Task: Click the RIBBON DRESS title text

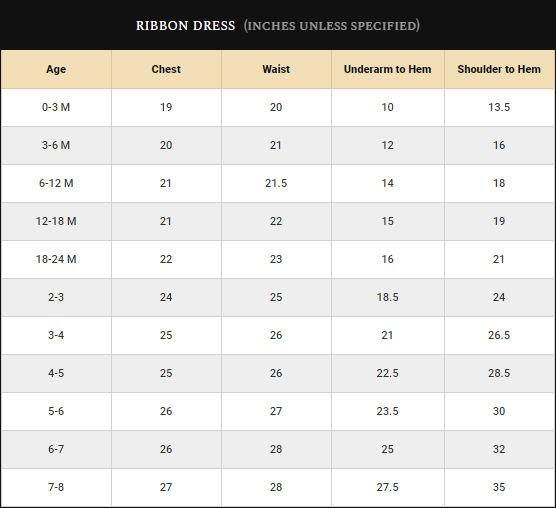Action: [x=185, y=26]
